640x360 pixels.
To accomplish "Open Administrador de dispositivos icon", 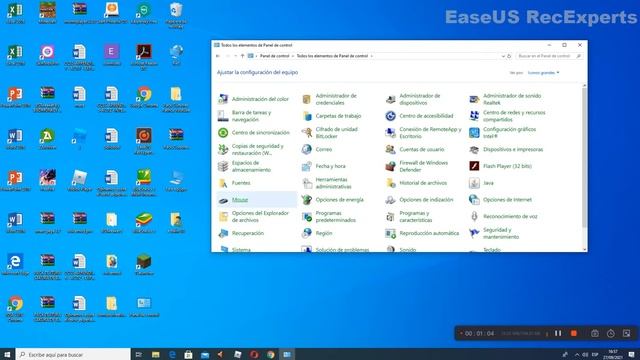I will [391, 99].
